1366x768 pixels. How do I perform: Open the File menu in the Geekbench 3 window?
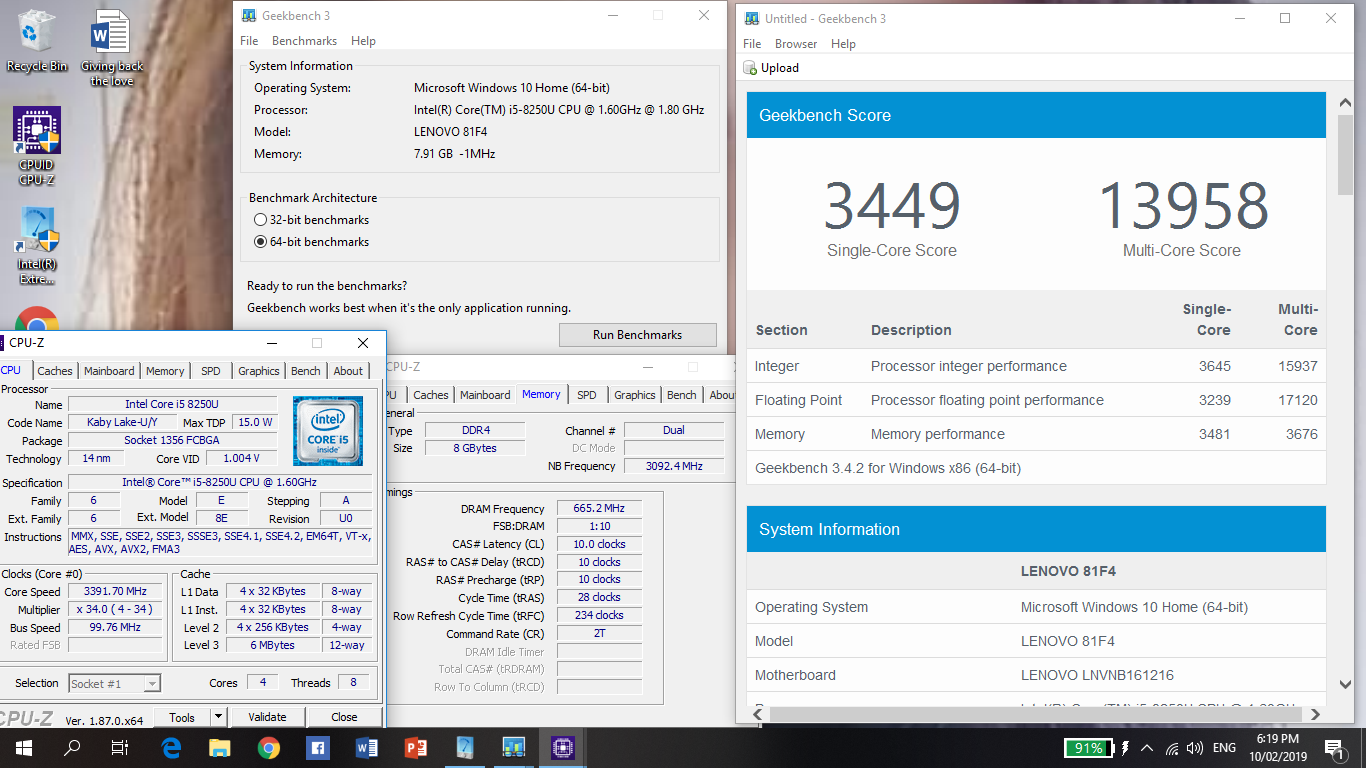249,41
